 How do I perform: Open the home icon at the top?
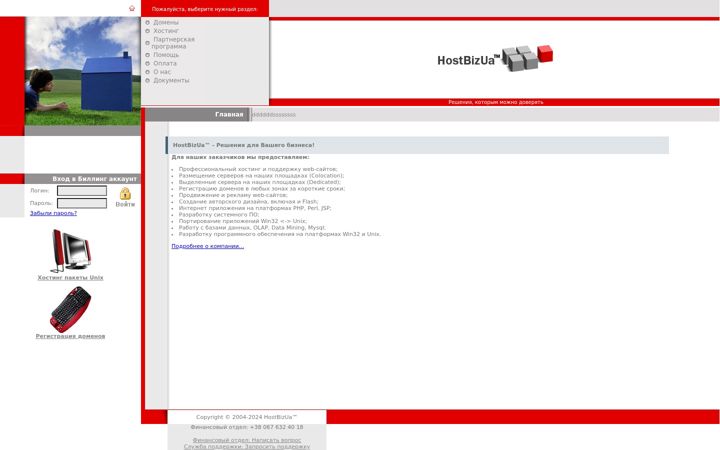click(x=132, y=8)
